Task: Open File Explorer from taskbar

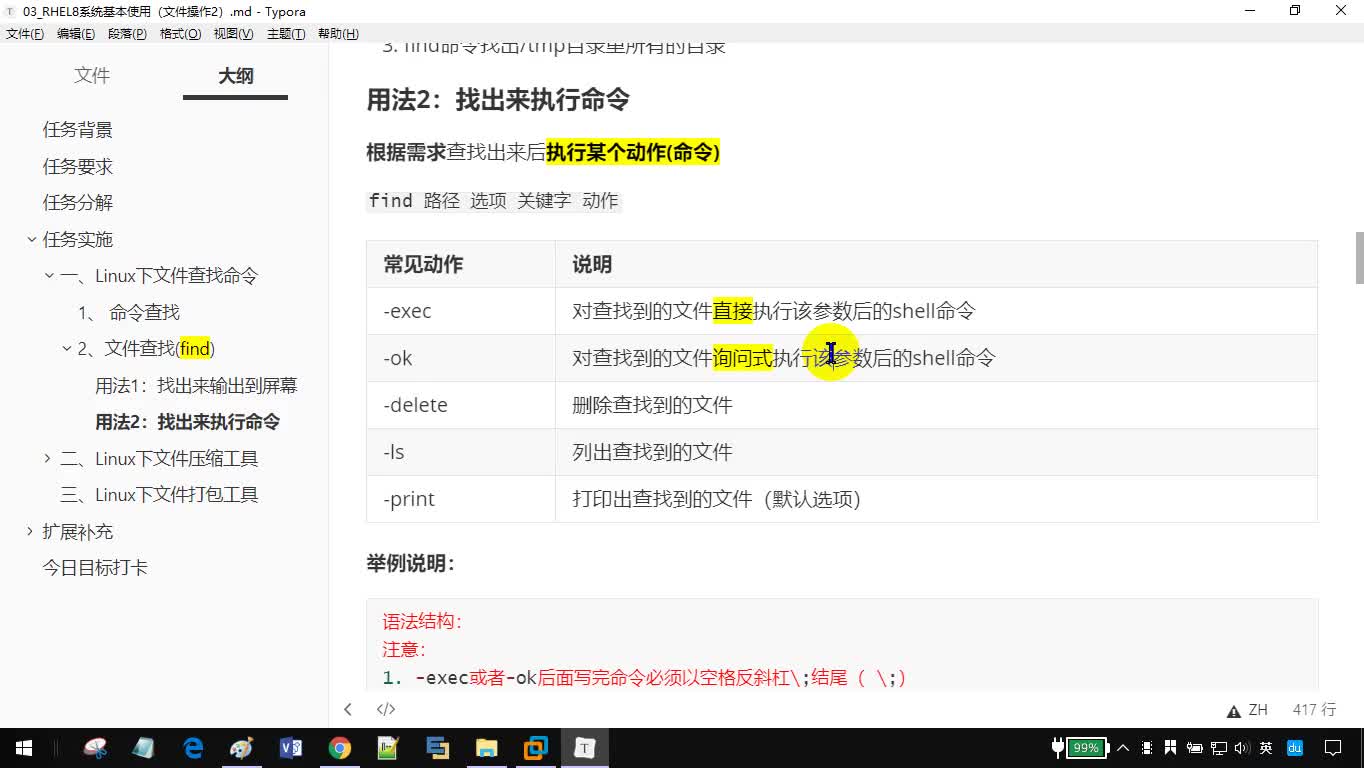Action: [486, 748]
